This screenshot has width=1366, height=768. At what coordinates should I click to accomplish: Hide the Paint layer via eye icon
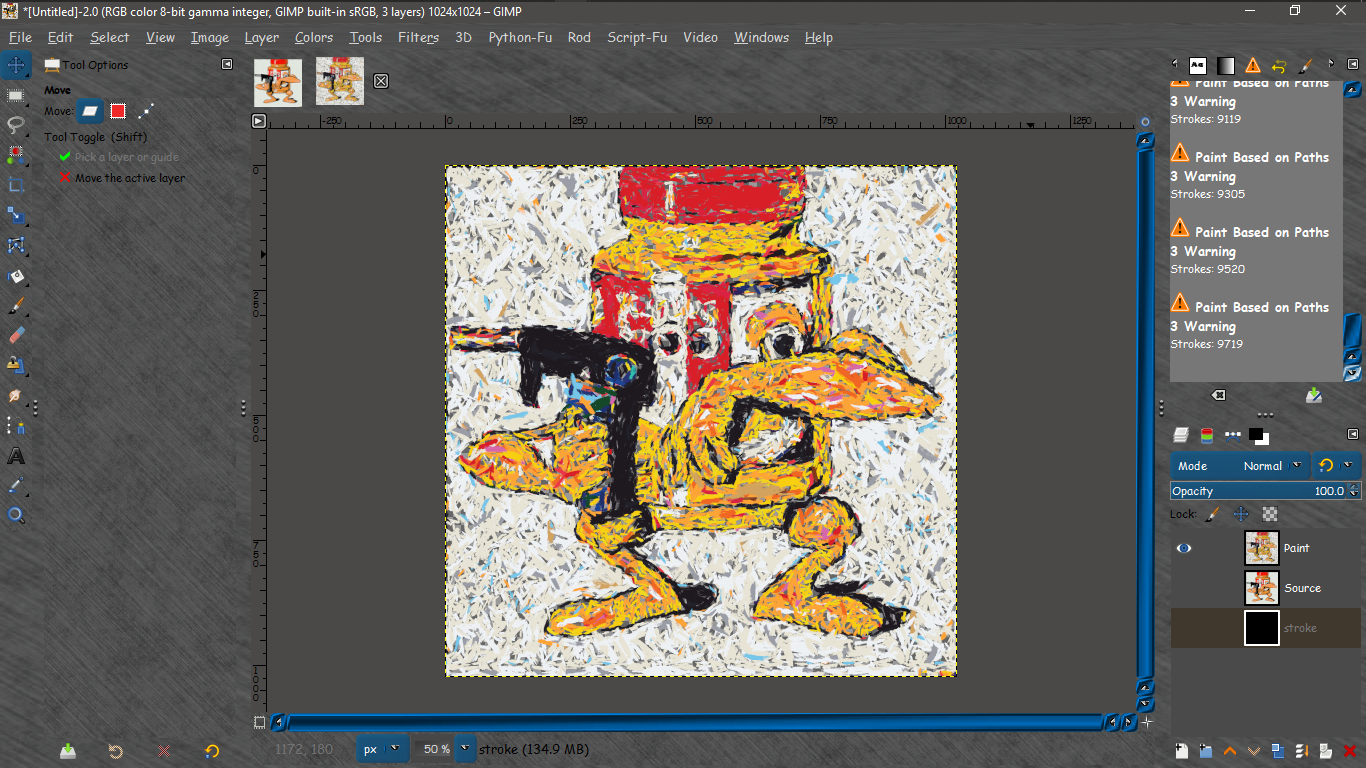1184,548
